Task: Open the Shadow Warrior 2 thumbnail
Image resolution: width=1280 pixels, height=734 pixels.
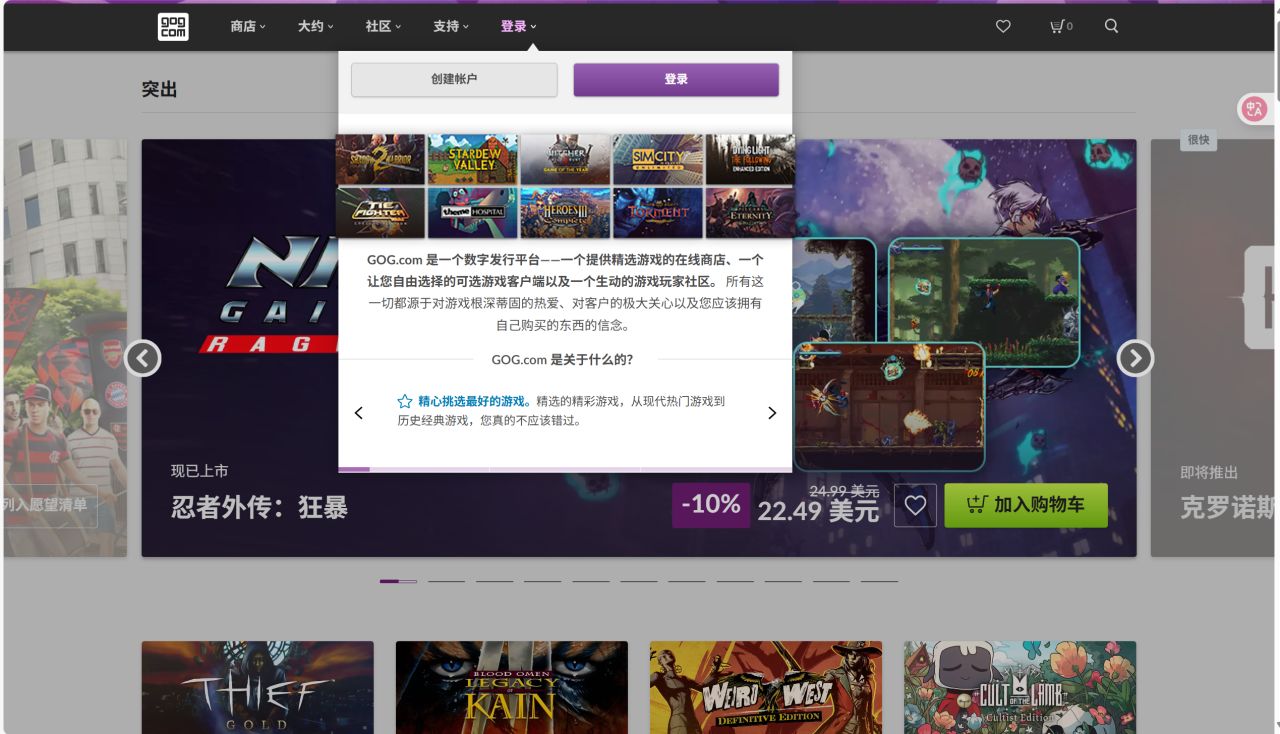Action: point(381,159)
